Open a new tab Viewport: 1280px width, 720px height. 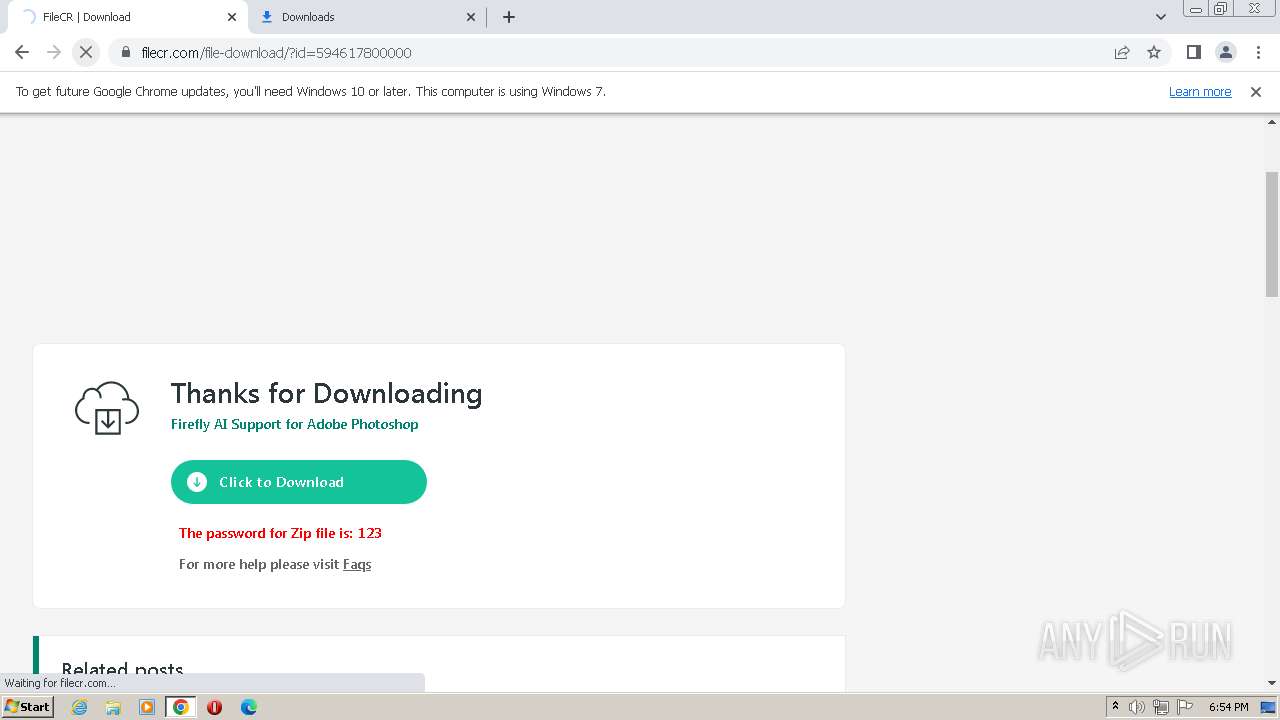coord(509,17)
